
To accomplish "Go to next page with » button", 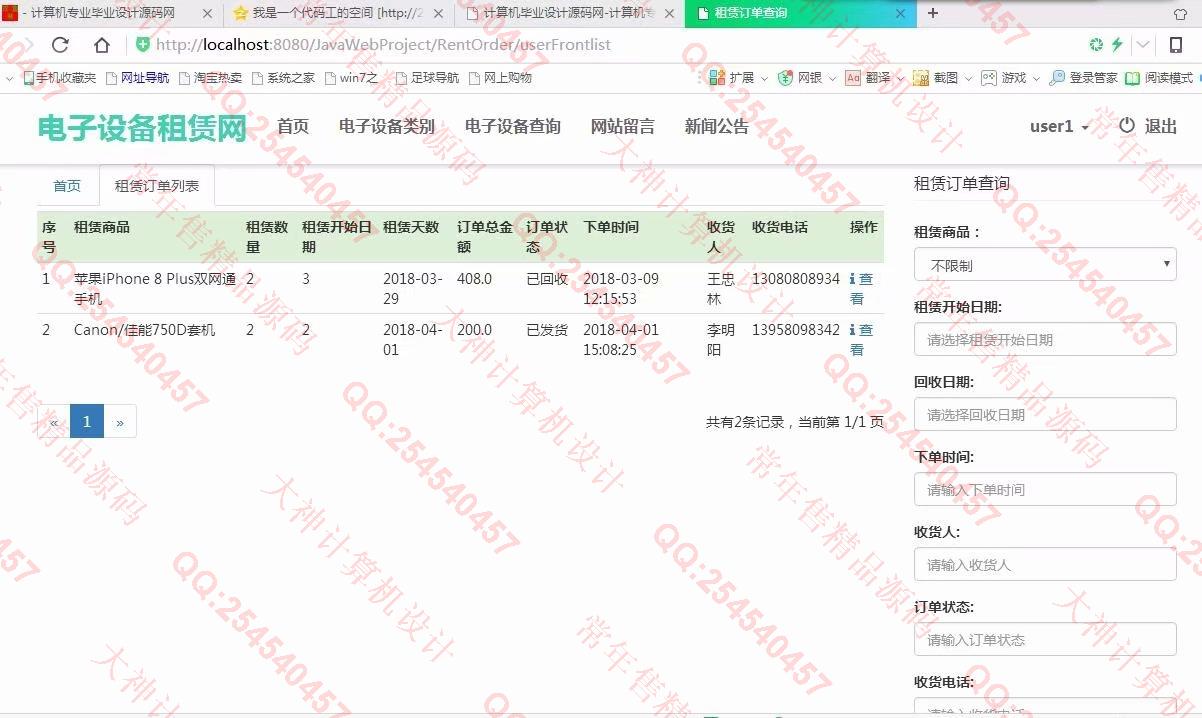I will coord(120,422).
